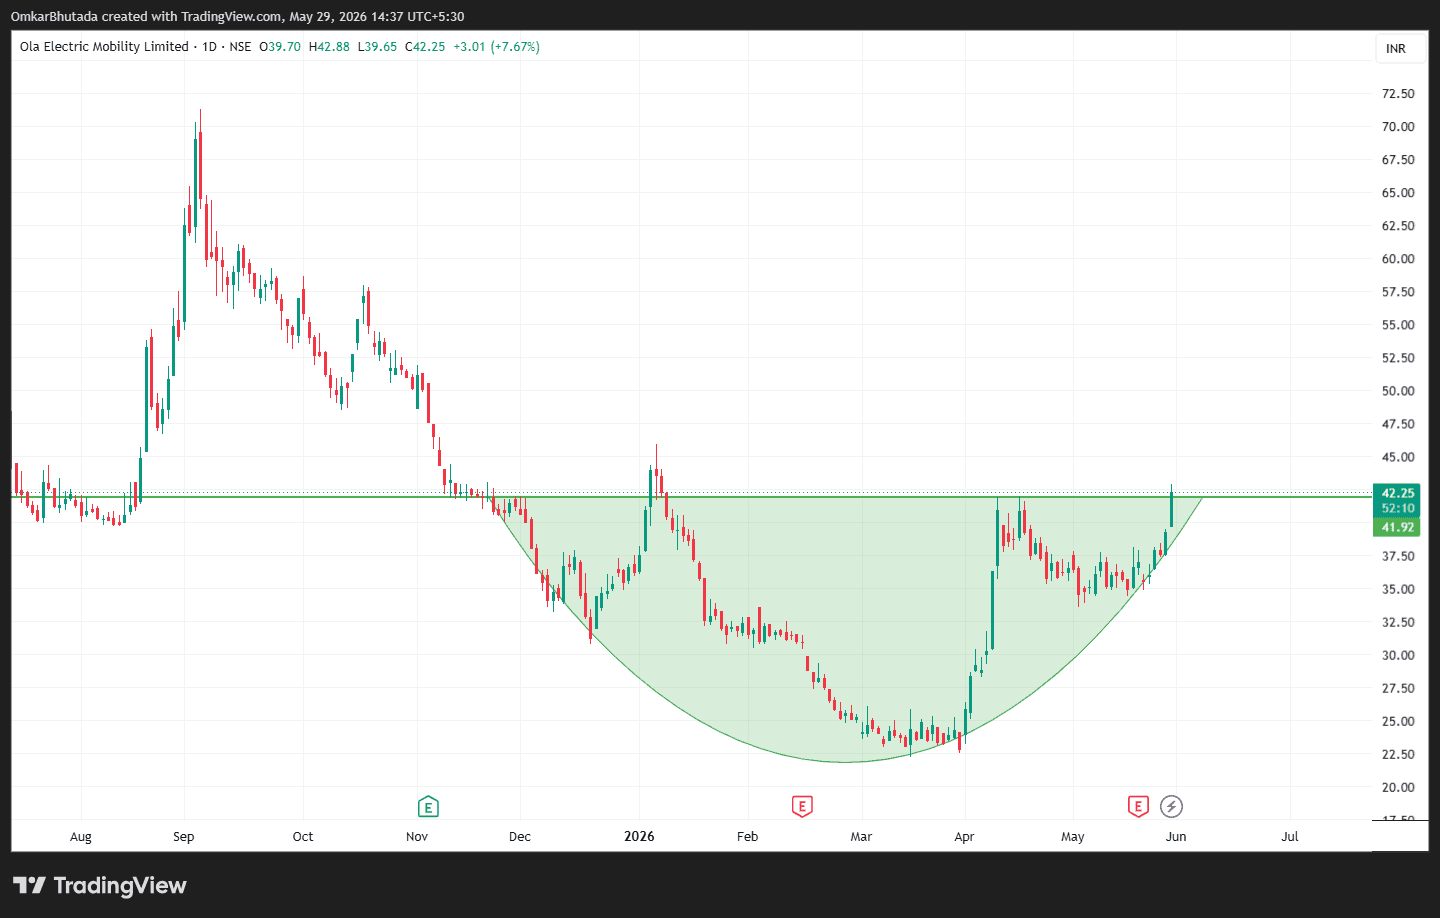Image resolution: width=1440 pixels, height=918 pixels.
Task: Click the Ola Electric Mobility Limited symbol title
Action: 104,46
